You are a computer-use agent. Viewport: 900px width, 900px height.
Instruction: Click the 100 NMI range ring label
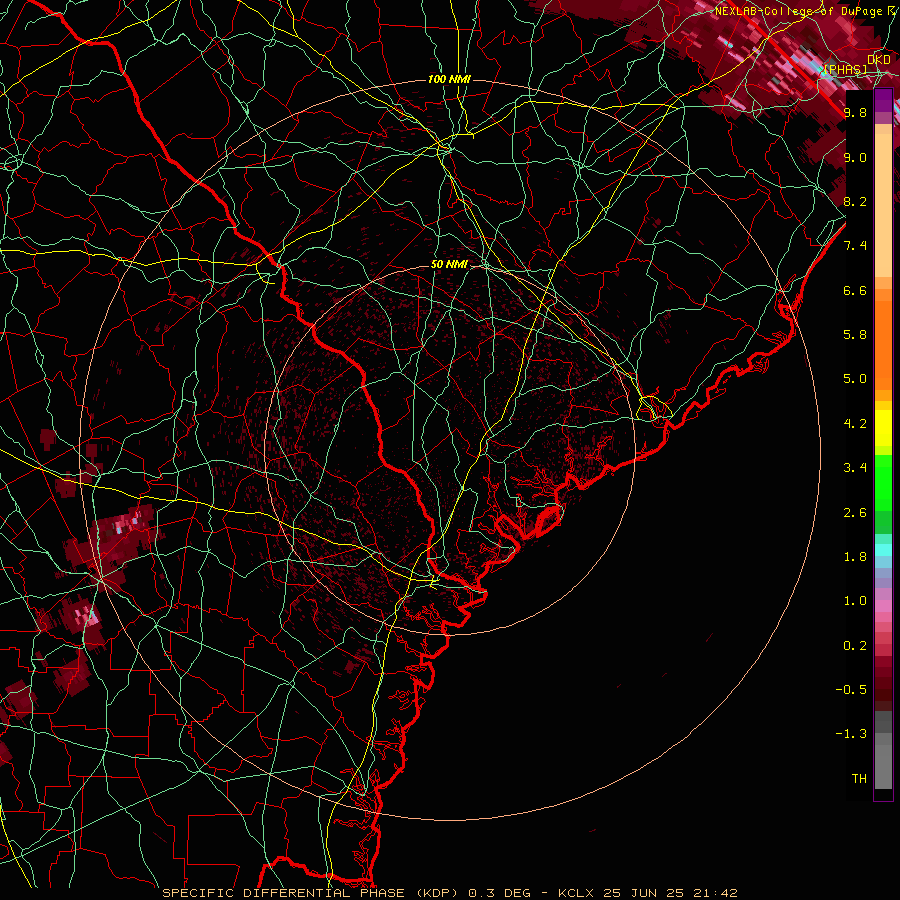(449, 79)
